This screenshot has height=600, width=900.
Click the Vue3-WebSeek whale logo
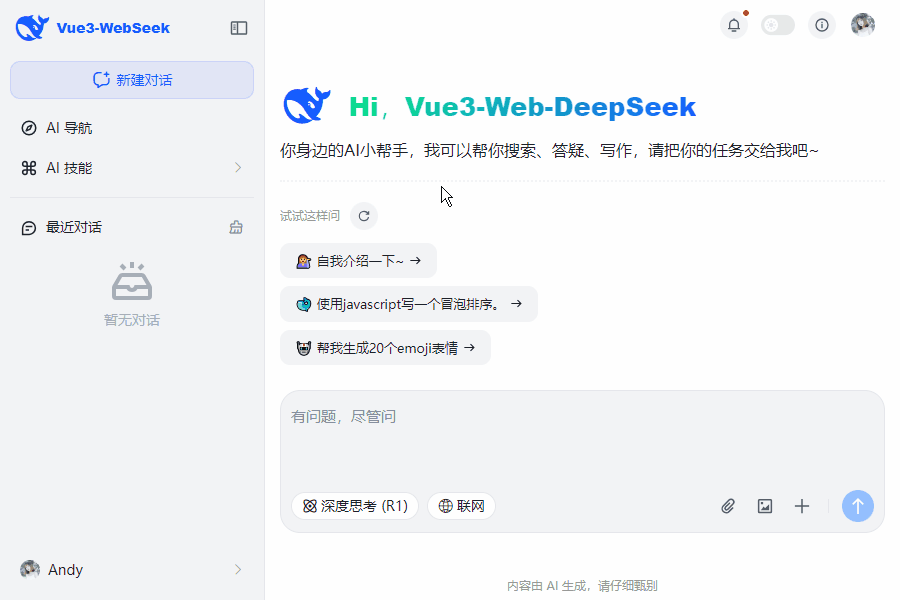point(32,28)
